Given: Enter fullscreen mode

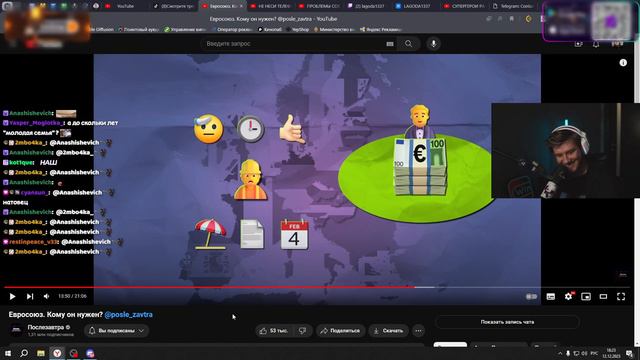Looking at the screenshot, I should (621, 296).
